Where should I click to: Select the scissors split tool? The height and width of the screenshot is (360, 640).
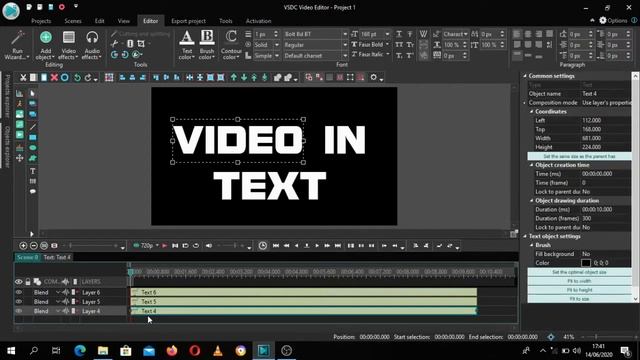[115, 43]
